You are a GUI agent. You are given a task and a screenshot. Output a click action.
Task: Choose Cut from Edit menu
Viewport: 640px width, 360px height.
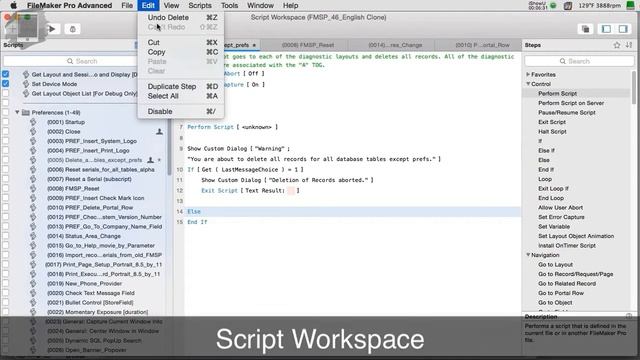181,42
